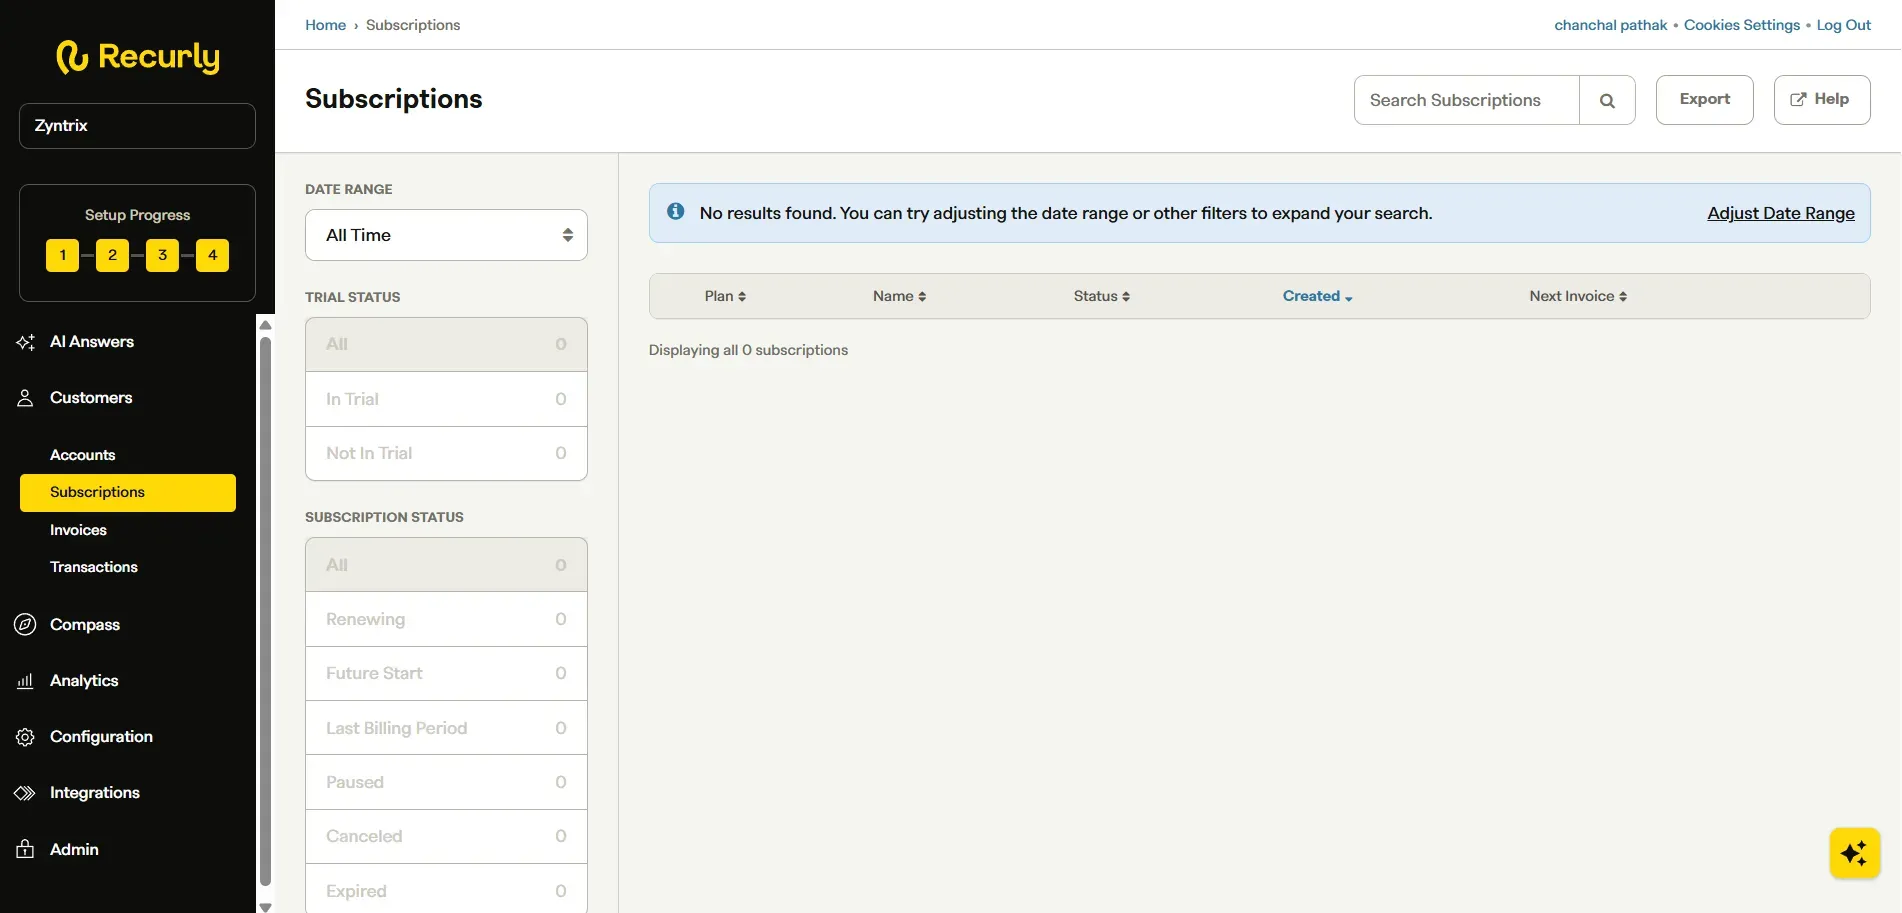1902x913 pixels.
Task: Toggle the In Trial filter
Action: point(445,398)
